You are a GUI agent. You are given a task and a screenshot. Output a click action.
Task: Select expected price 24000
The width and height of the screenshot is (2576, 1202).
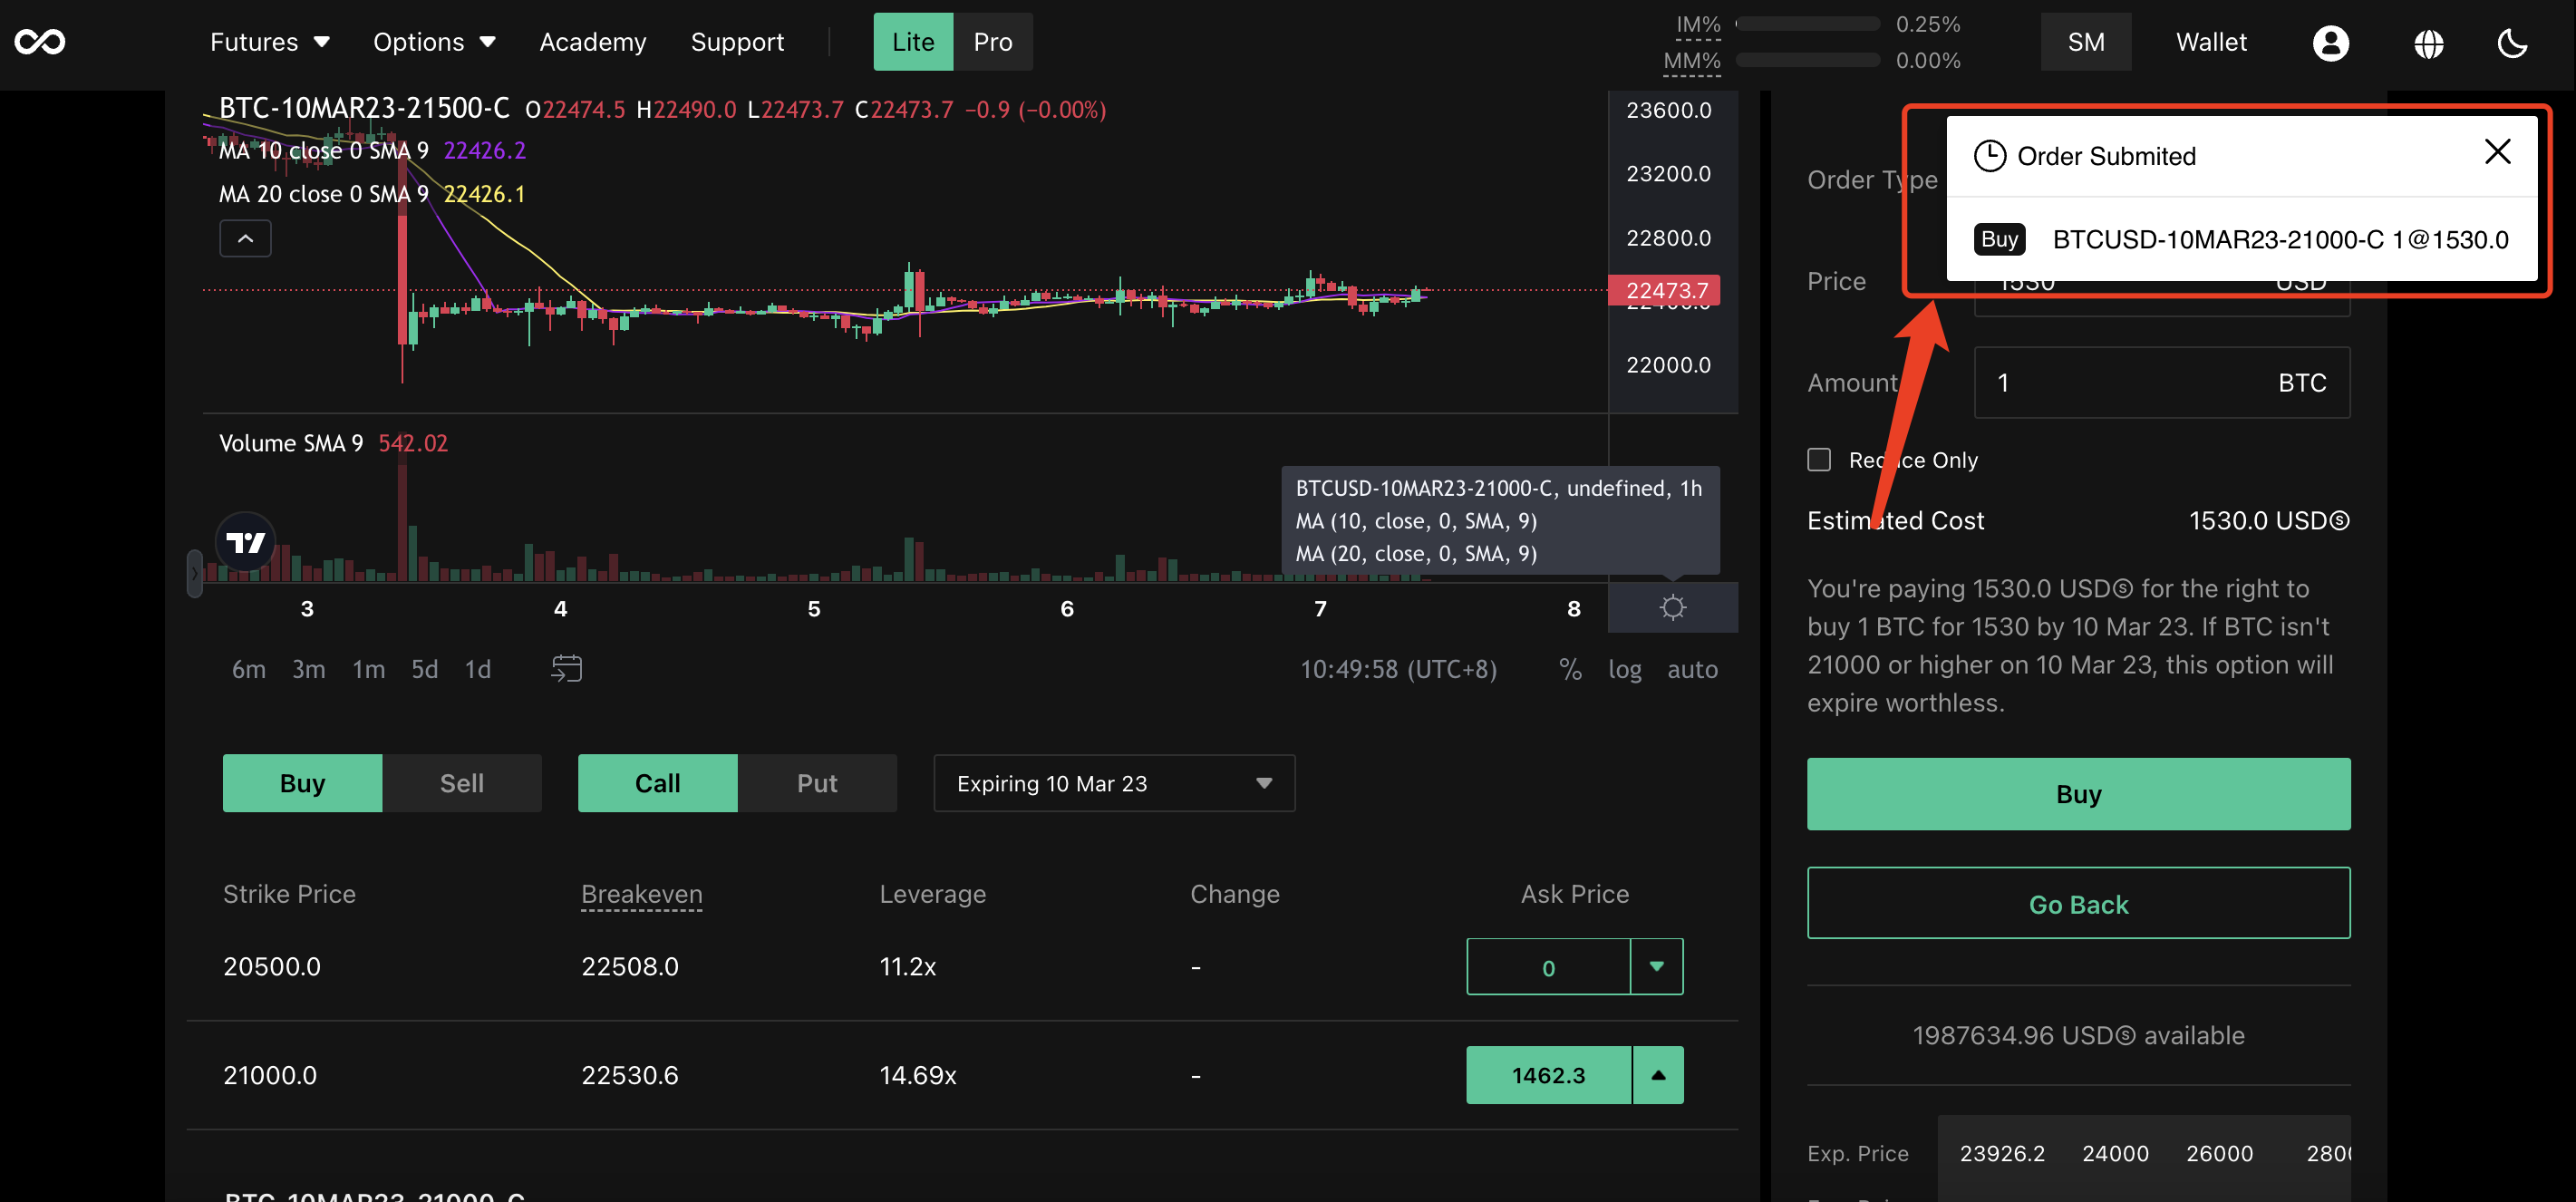(2114, 1152)
